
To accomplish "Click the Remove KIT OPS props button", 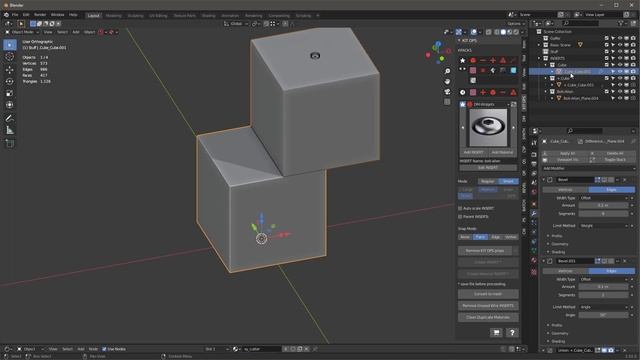I will tap(485, 251).
